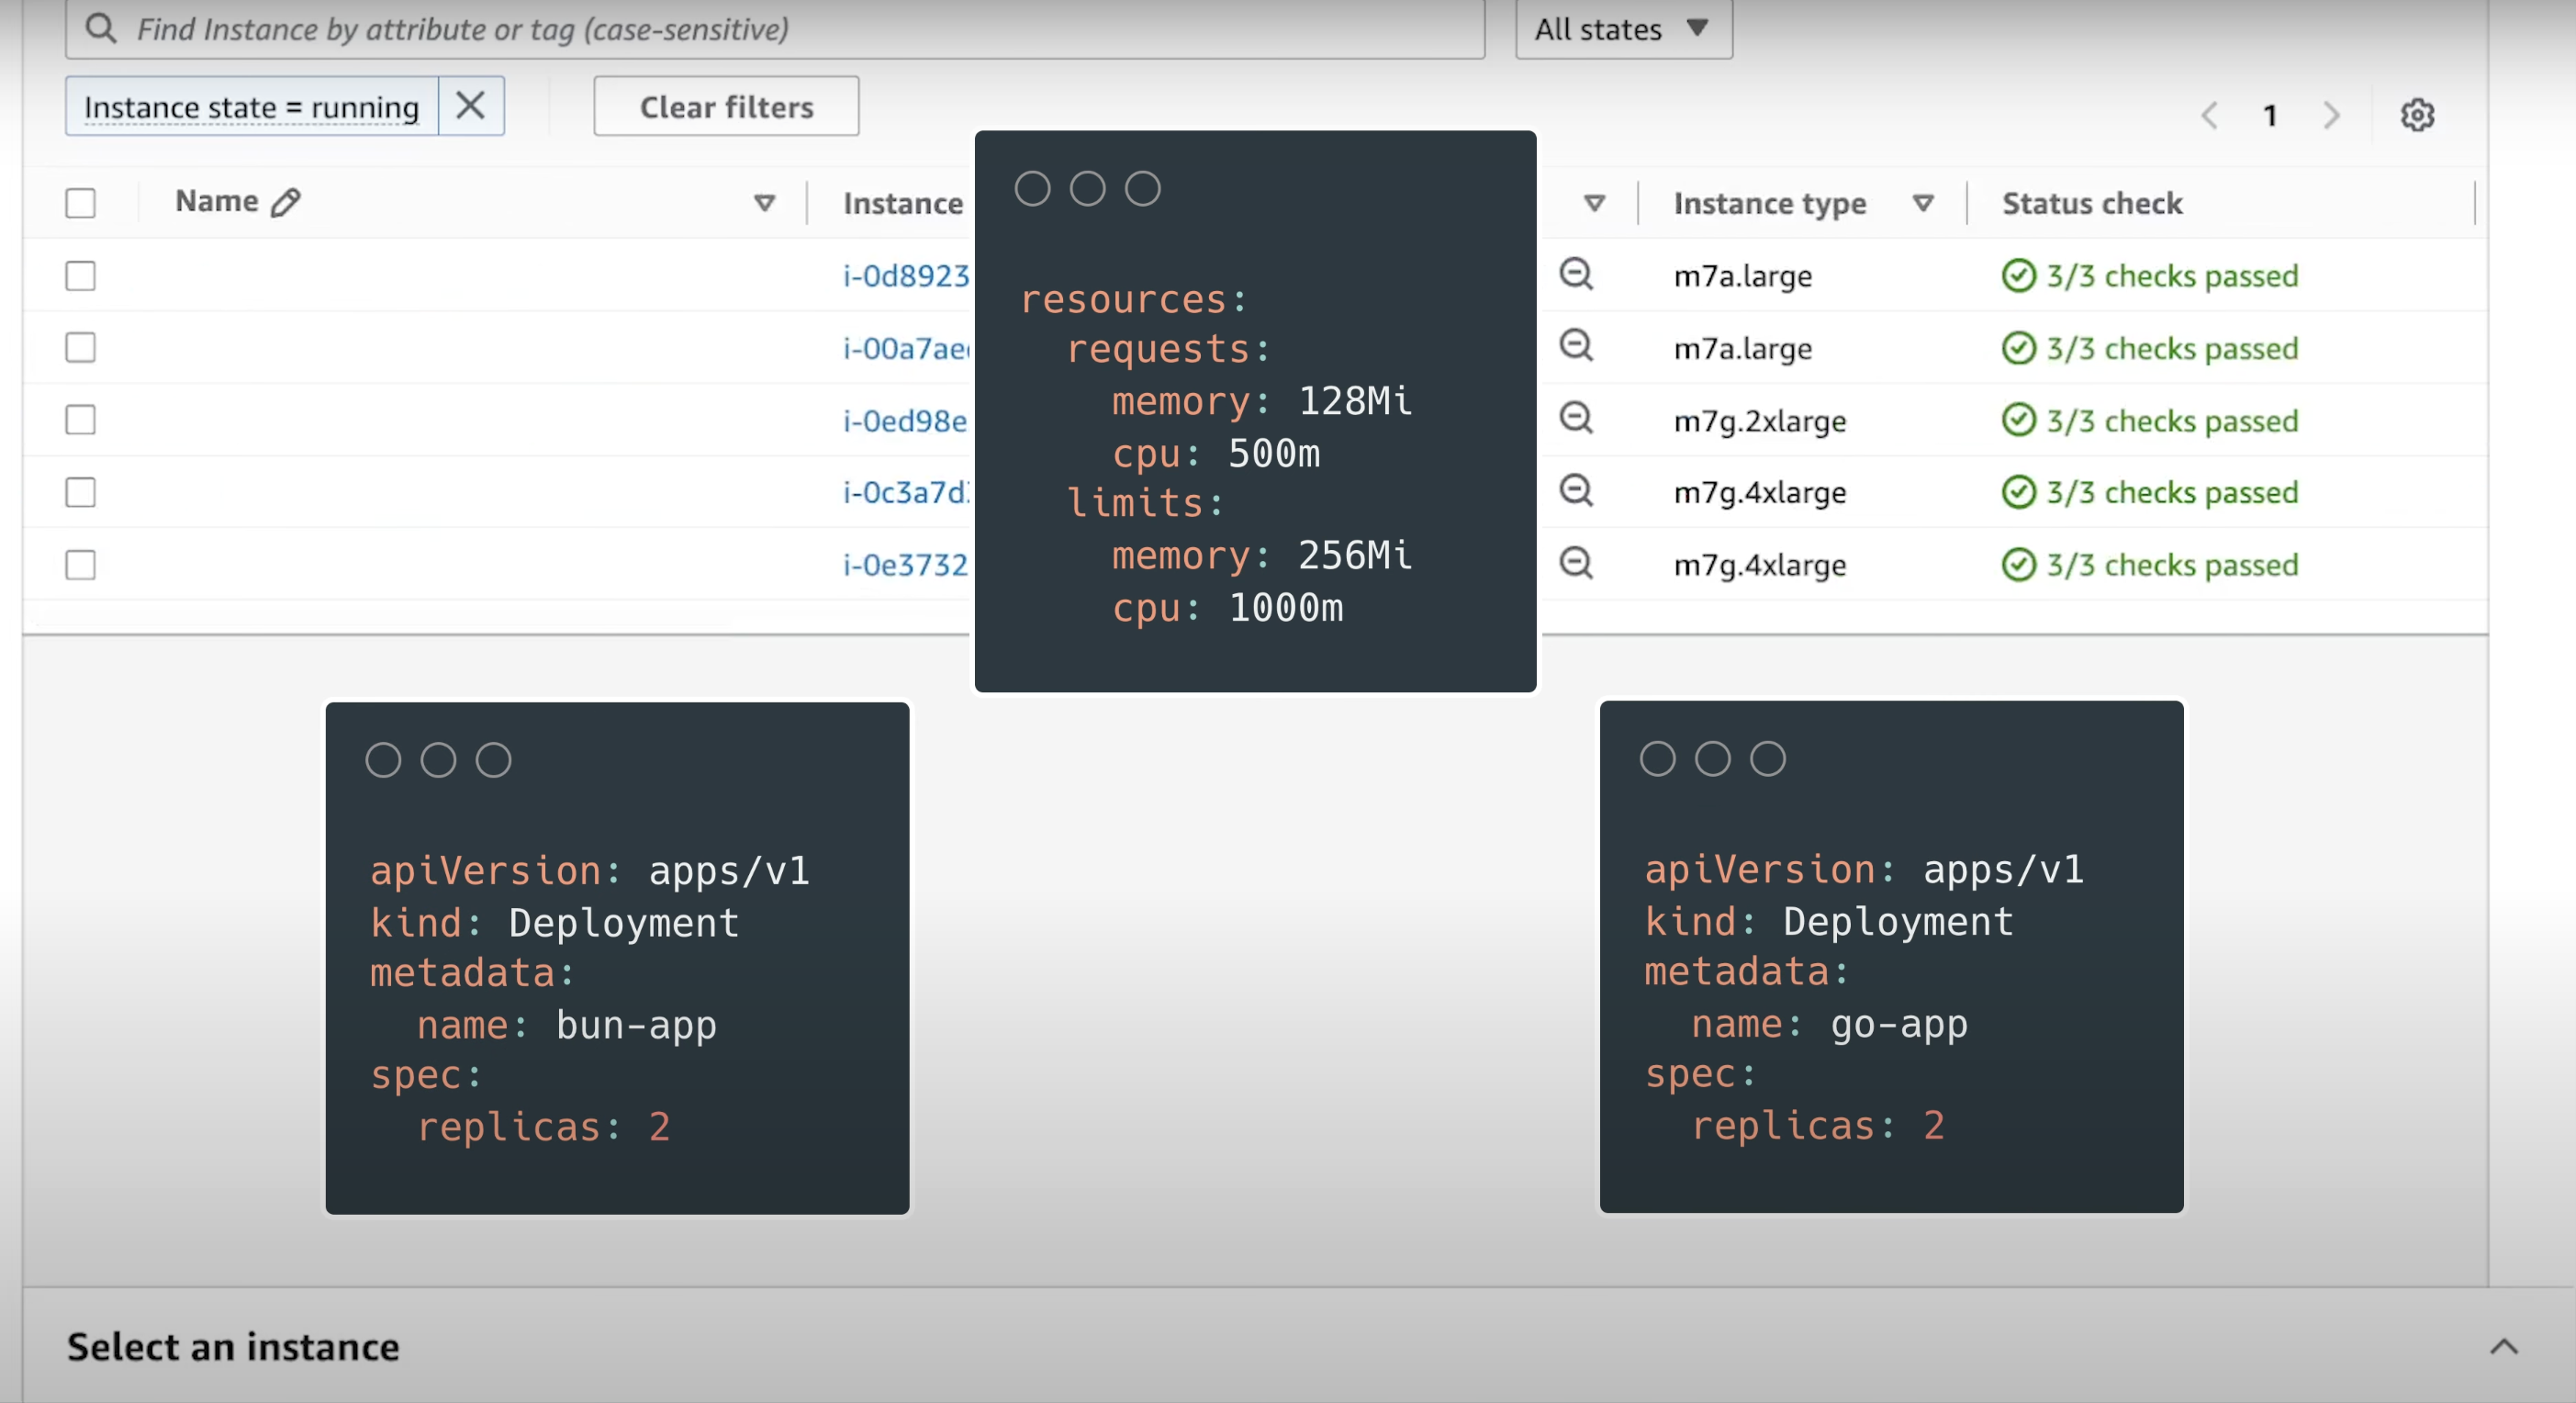Open the table preferences gear icon

tap(2416, 115)
